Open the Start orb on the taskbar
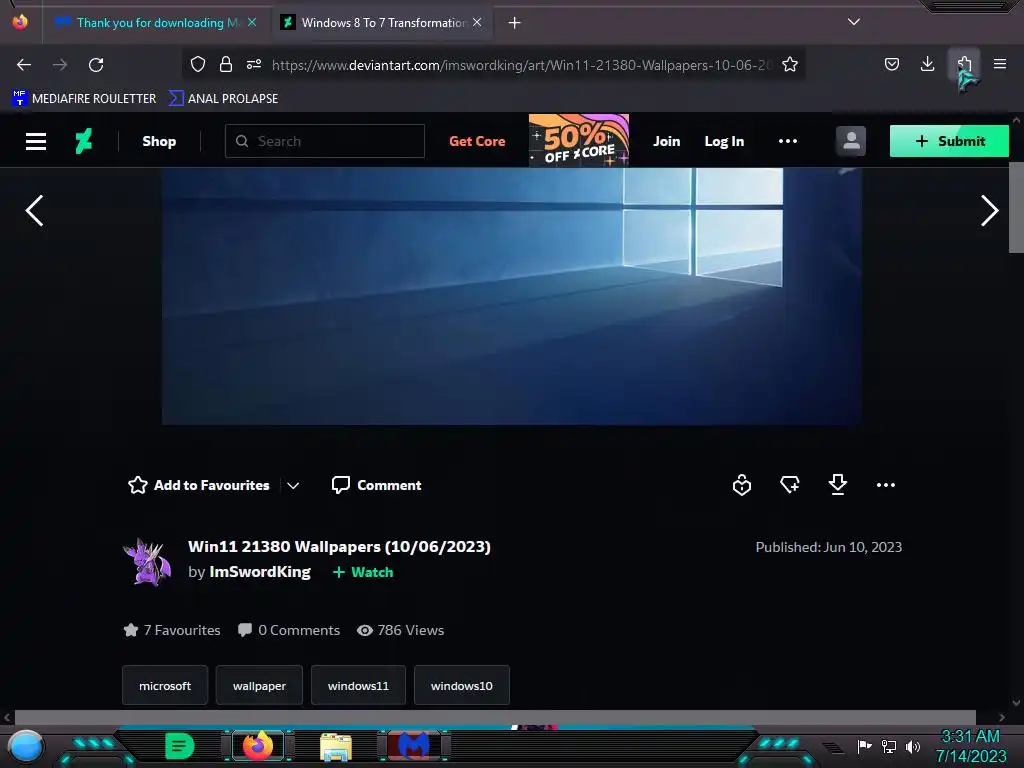 click(x=26, y=746)
